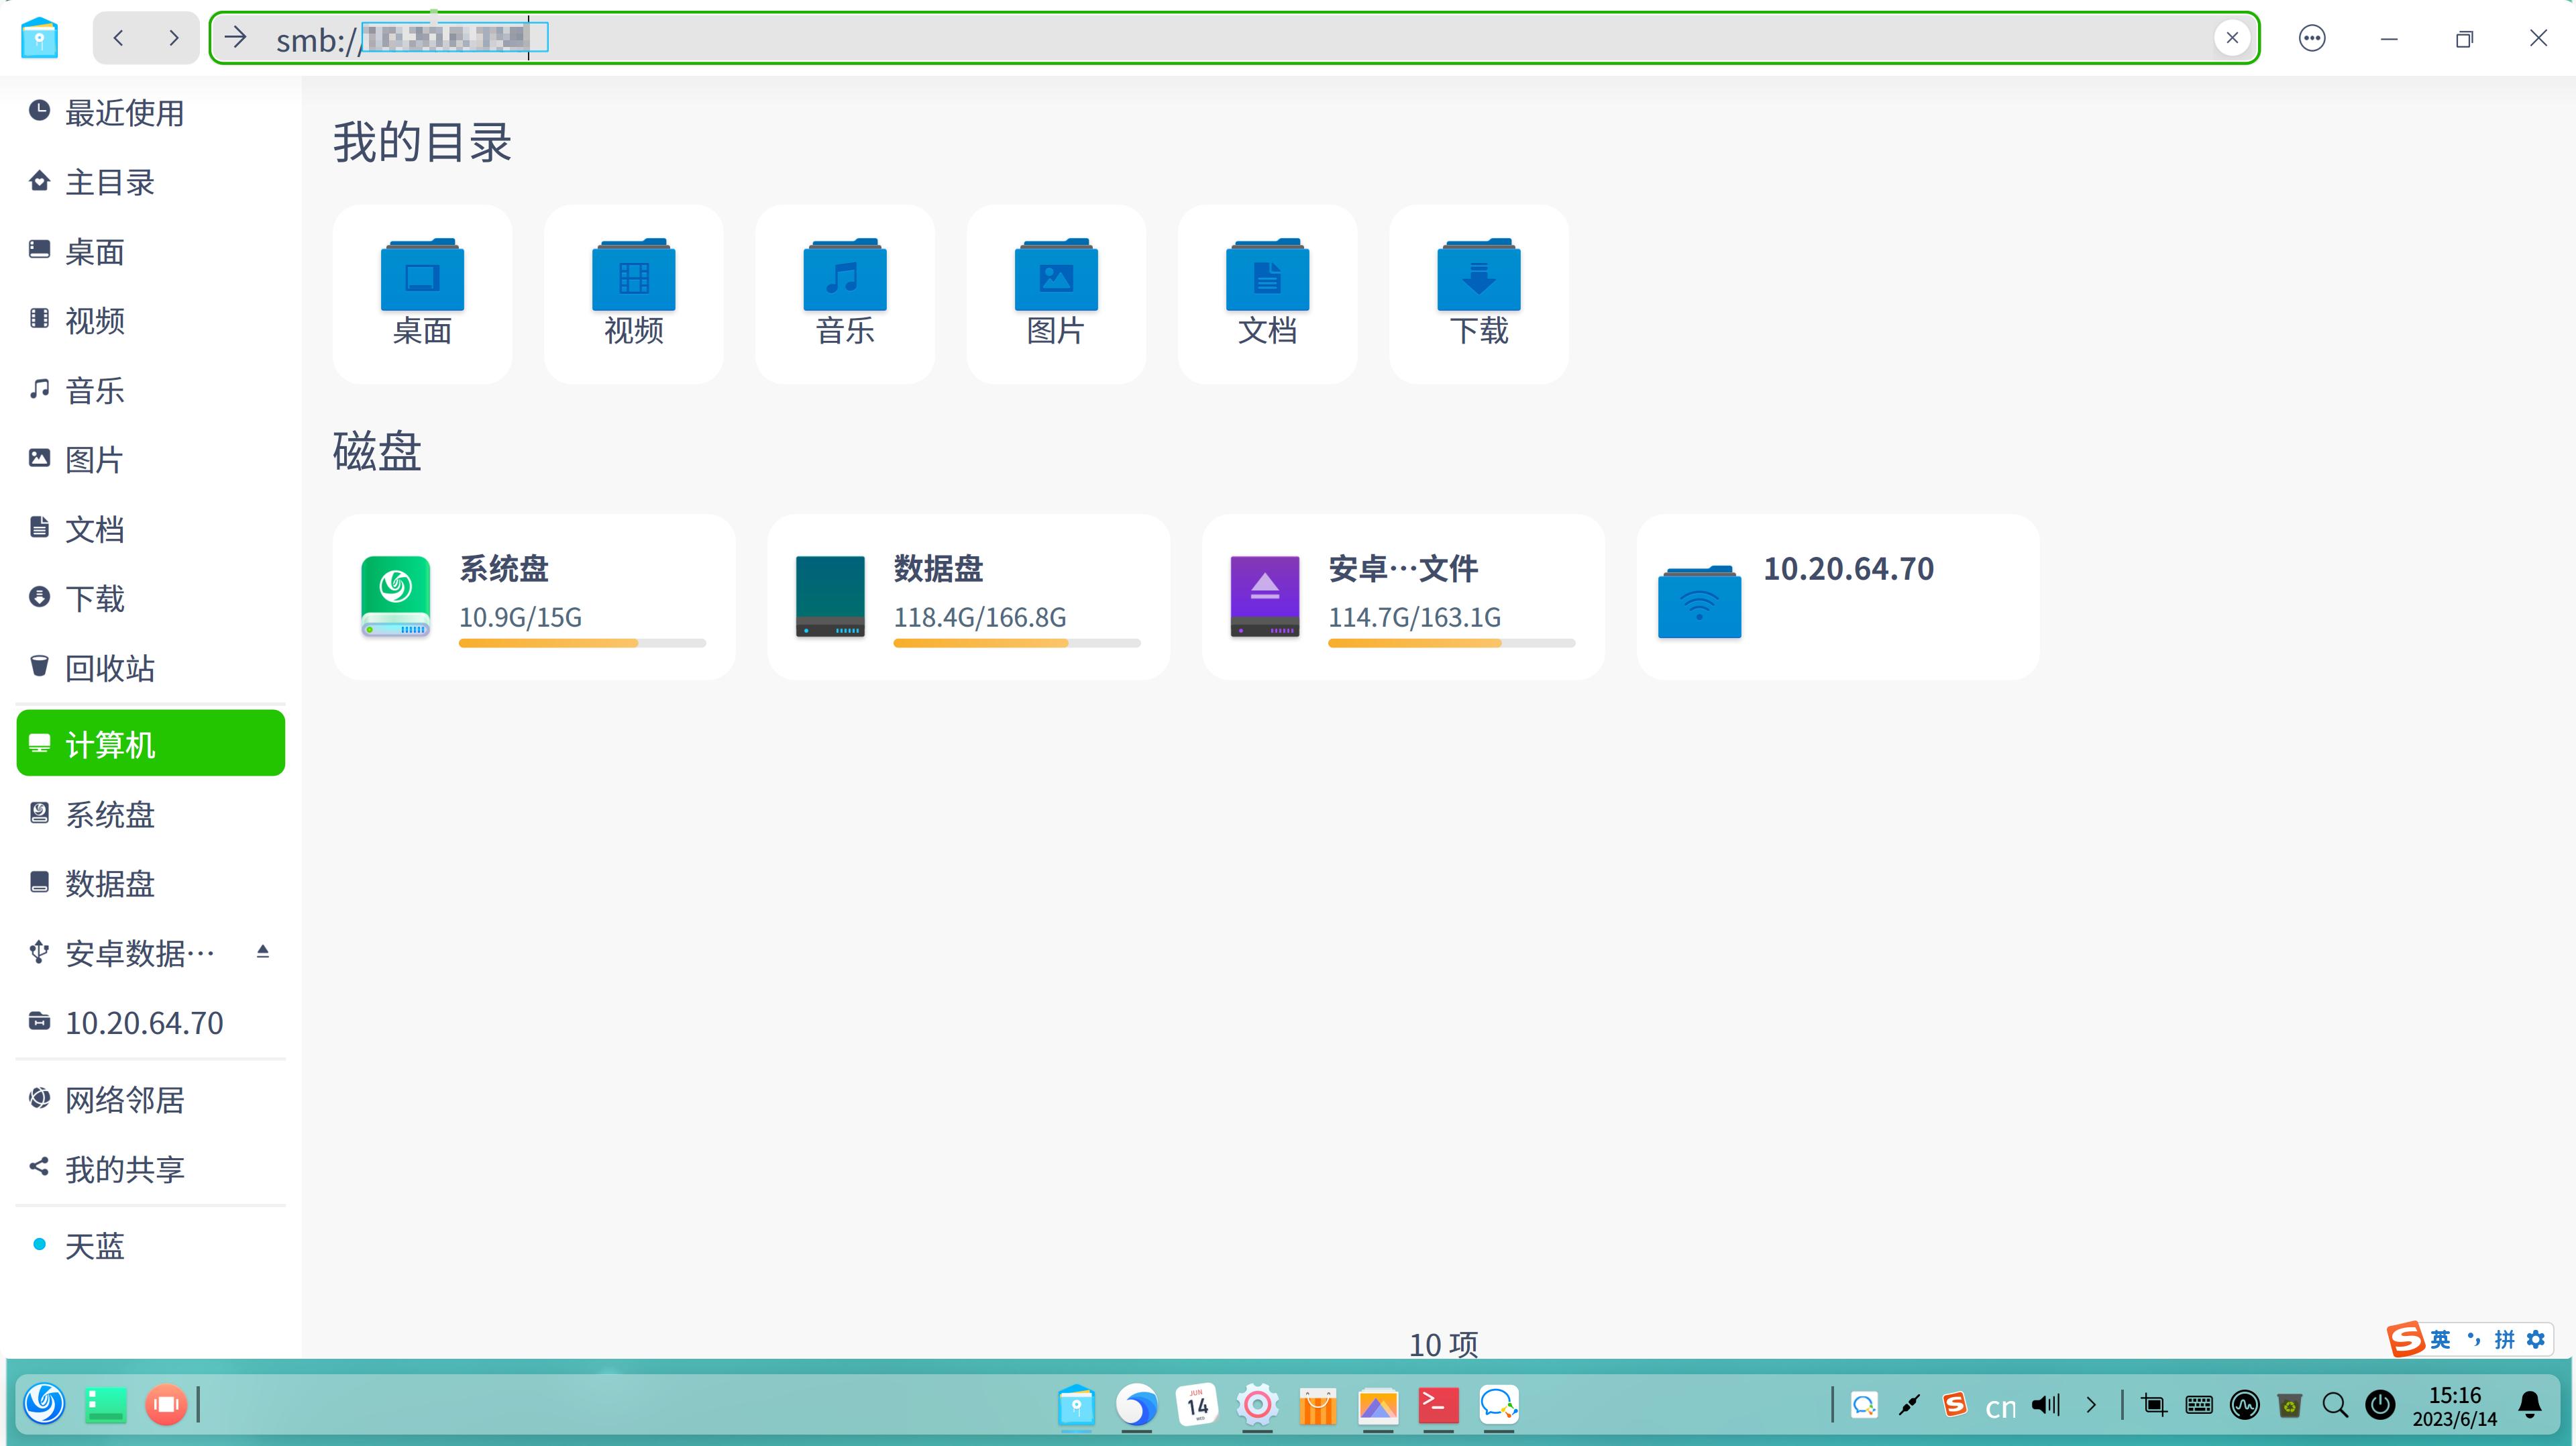Click the cn keyboard layout indicator
The width and height of the screenshot is (2576, 1446).
pyautogui.click(x=2000, y=1406)
